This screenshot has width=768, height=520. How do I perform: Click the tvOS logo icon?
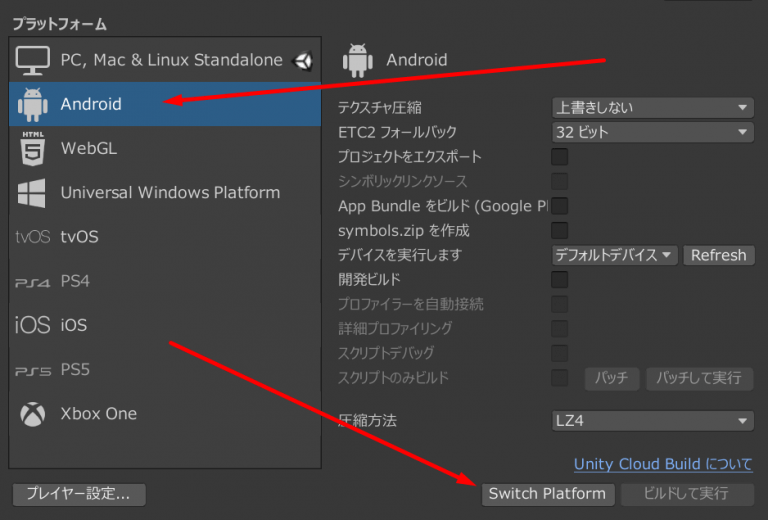(x=33, y=237)
